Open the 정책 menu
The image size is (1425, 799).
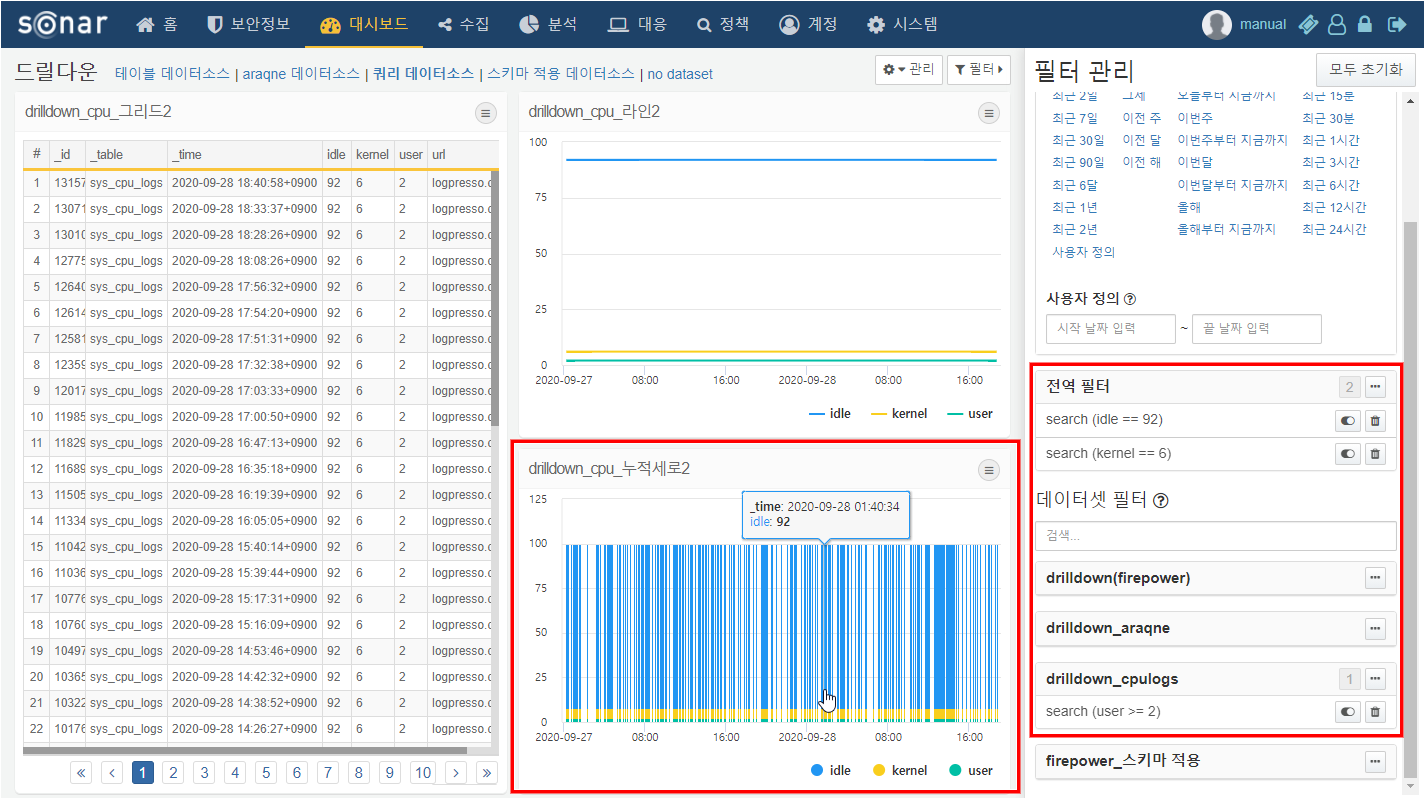click(x=723, y=24)
